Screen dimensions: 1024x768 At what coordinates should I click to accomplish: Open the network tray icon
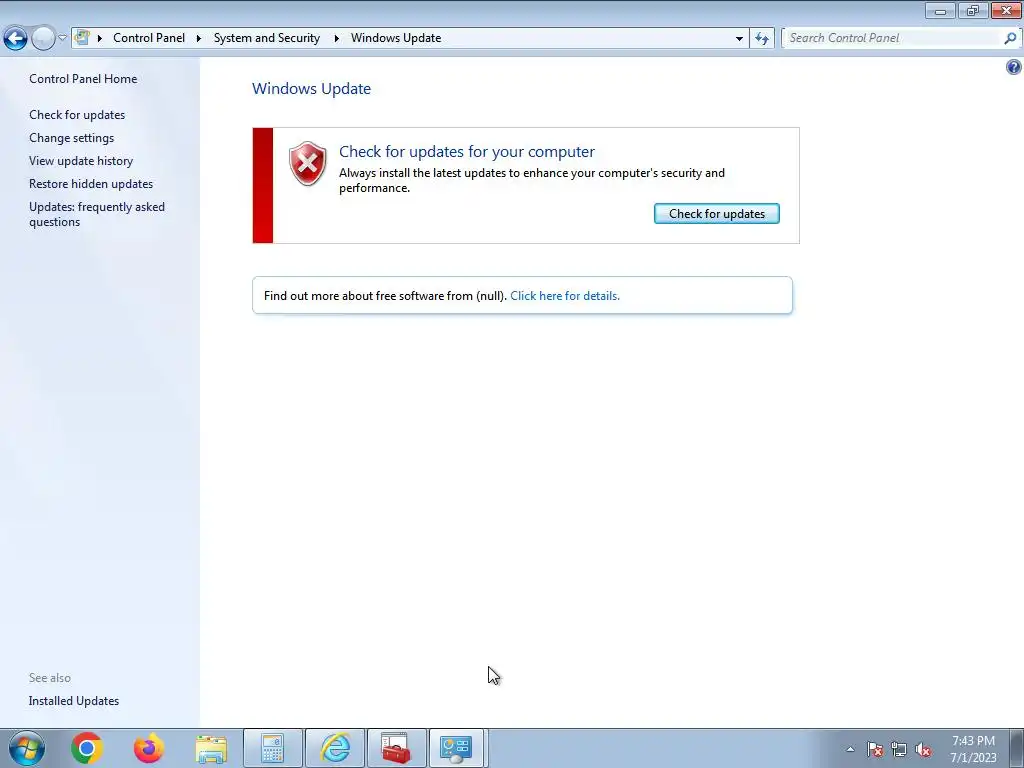tap(899, 749)
